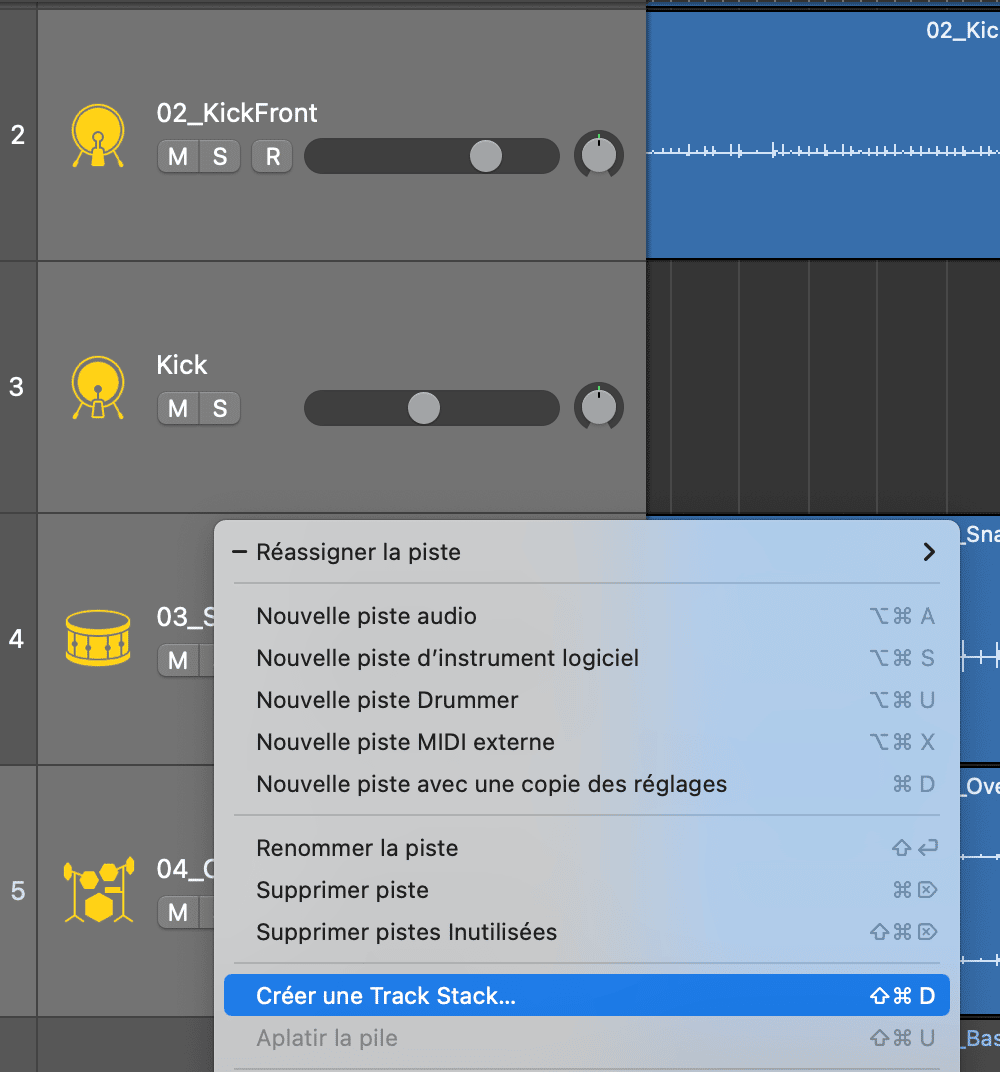Screen dimensions: 1000x1072
Task: Solo the 02_KickFront track
Action: click(220, 157)
